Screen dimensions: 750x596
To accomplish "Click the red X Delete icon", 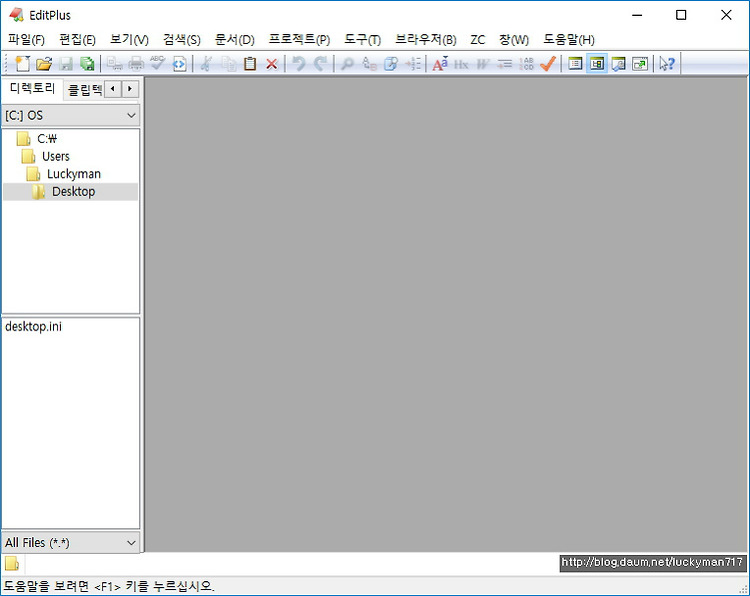I will (272, 64).
